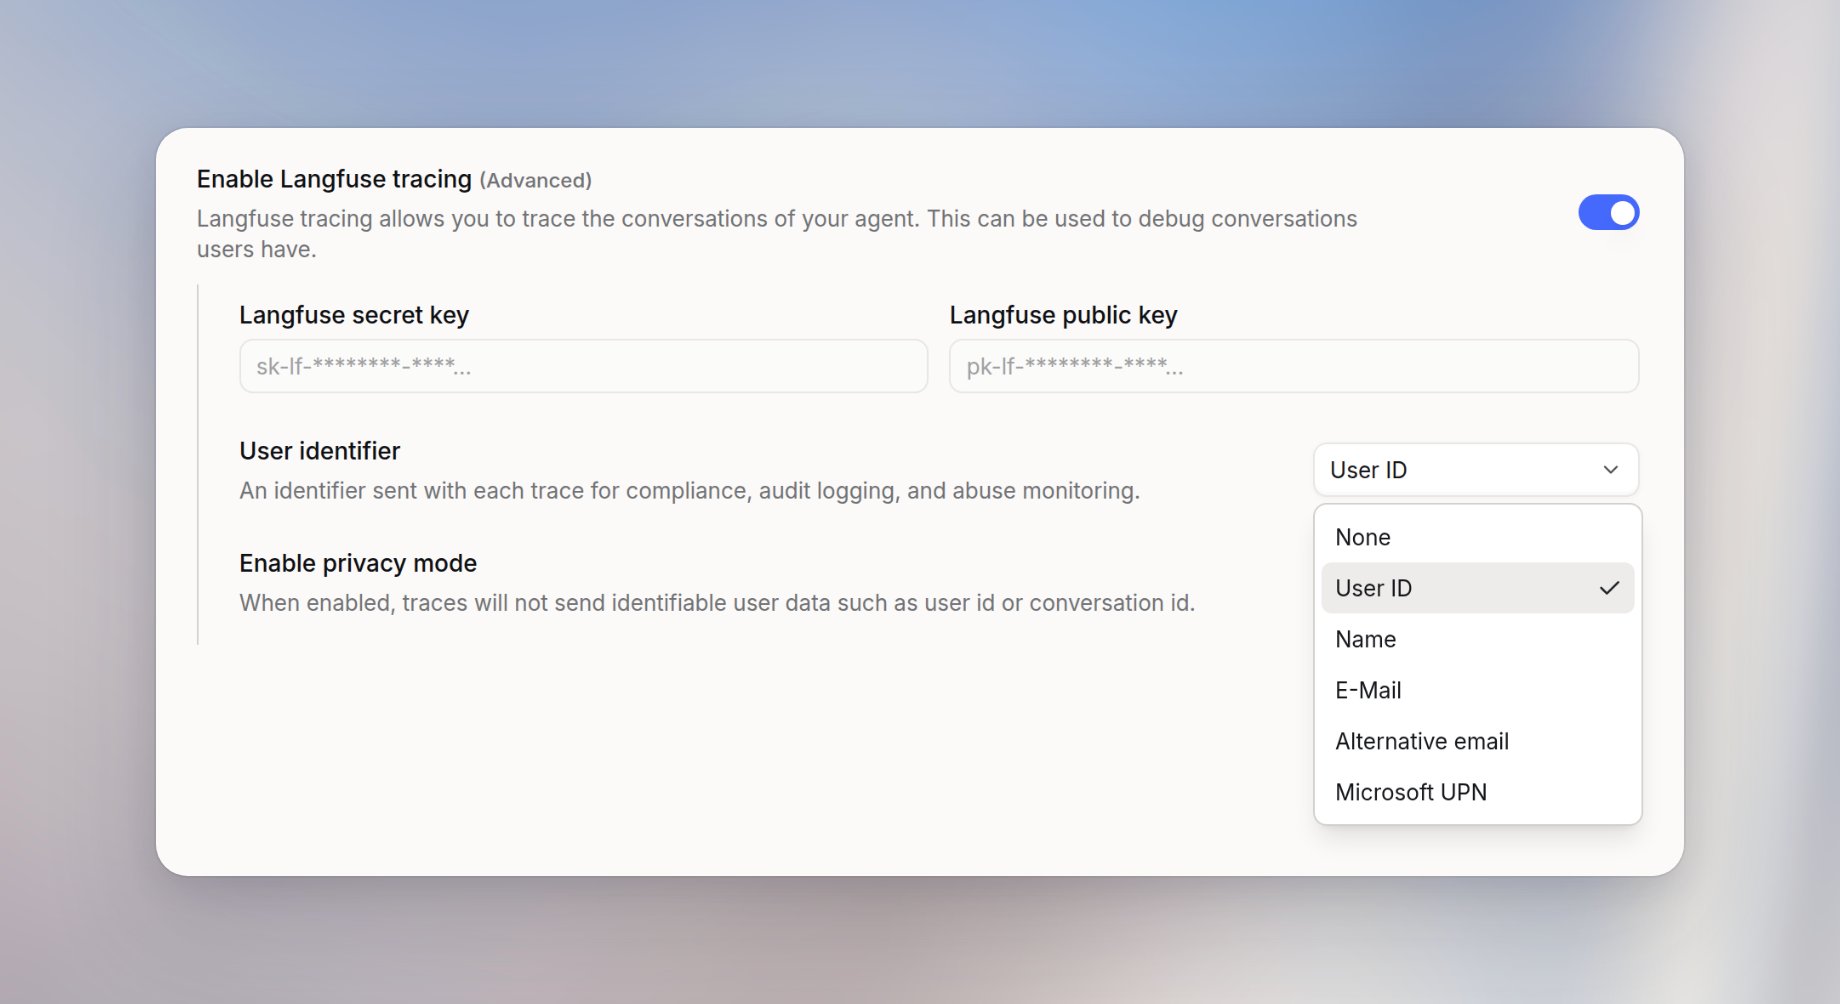Click the 'Langfuse public key' label
The image size is (1840, 1004).
tap(1063, 315)
